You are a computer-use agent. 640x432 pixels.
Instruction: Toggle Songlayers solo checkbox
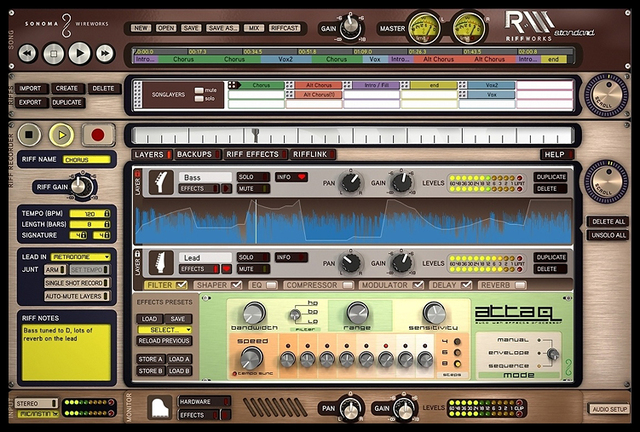coord(199,98)
